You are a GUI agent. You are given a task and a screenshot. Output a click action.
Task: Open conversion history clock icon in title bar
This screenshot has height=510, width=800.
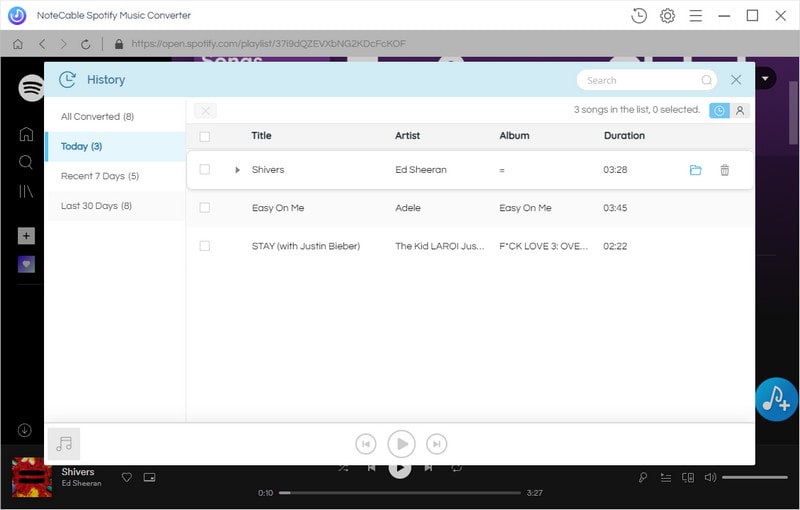click(639, 16)
